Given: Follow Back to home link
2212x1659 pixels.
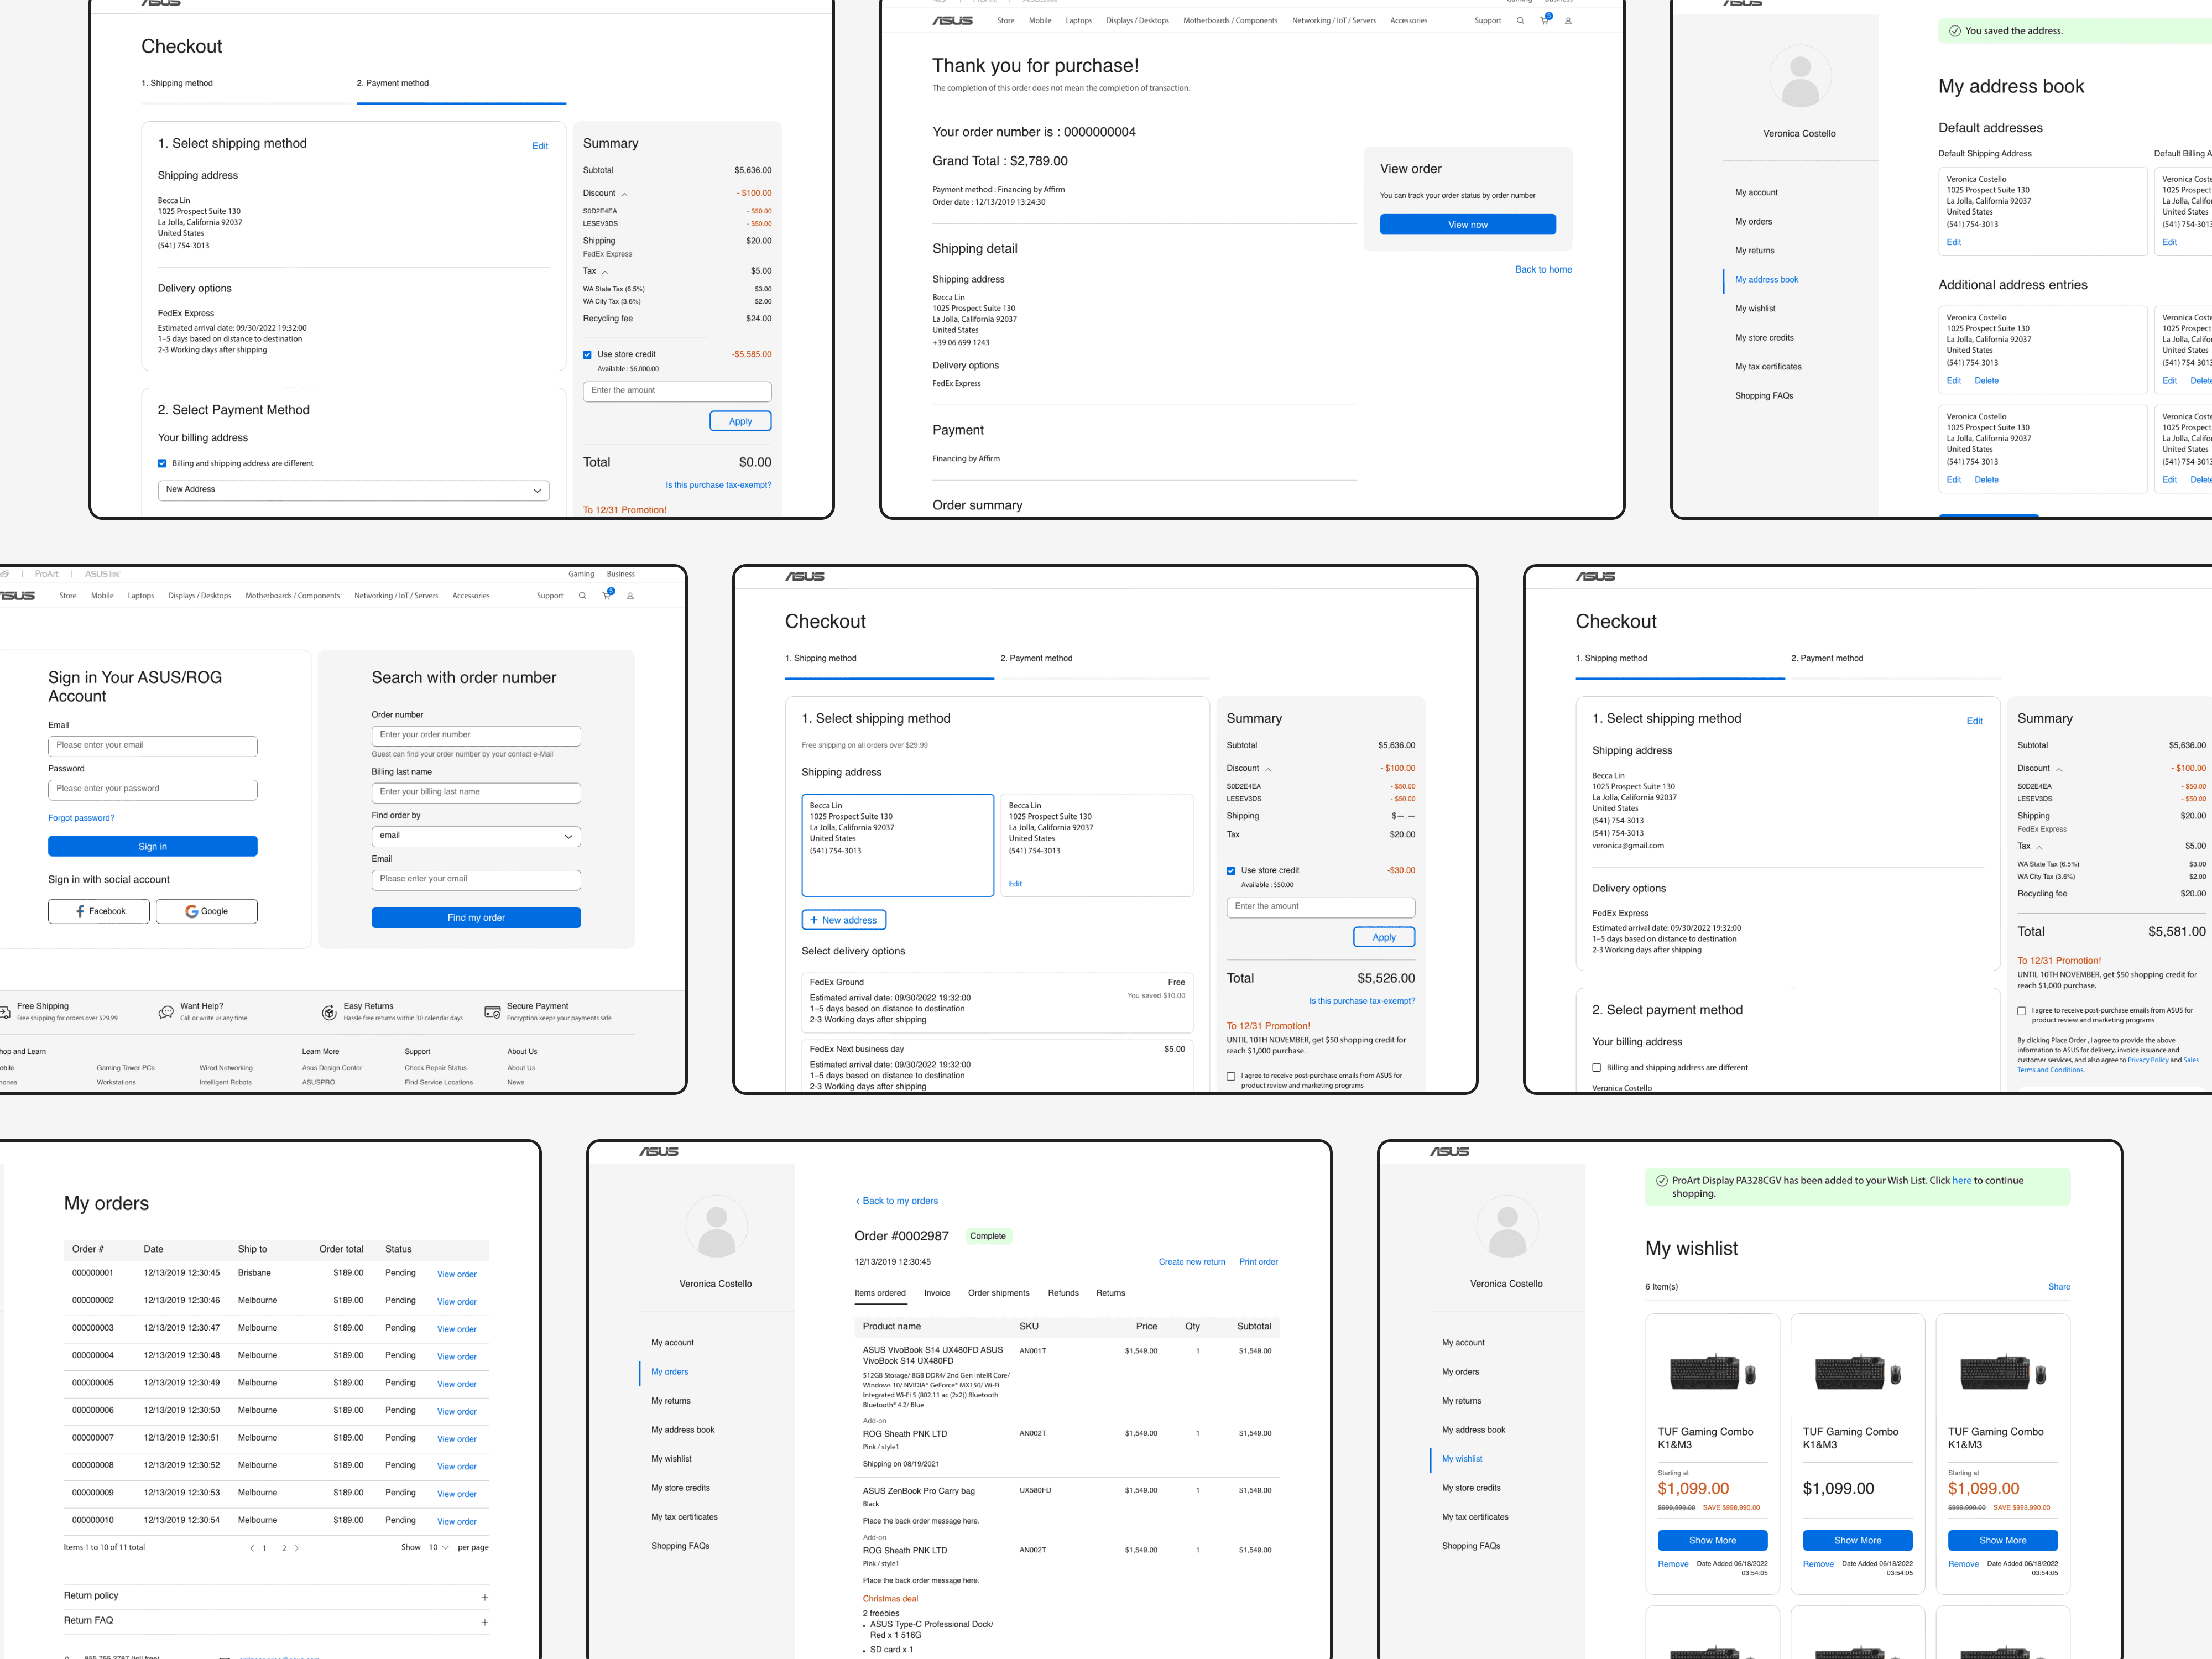Looking at the screenshot, I should (x=1543, y=270).
